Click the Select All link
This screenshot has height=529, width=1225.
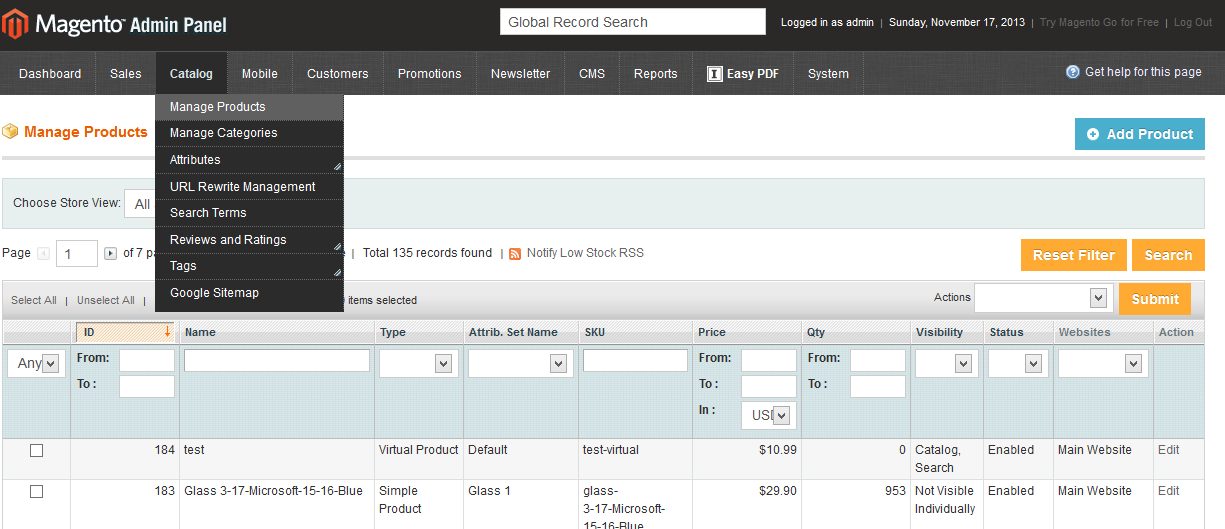tap(34, 300)
